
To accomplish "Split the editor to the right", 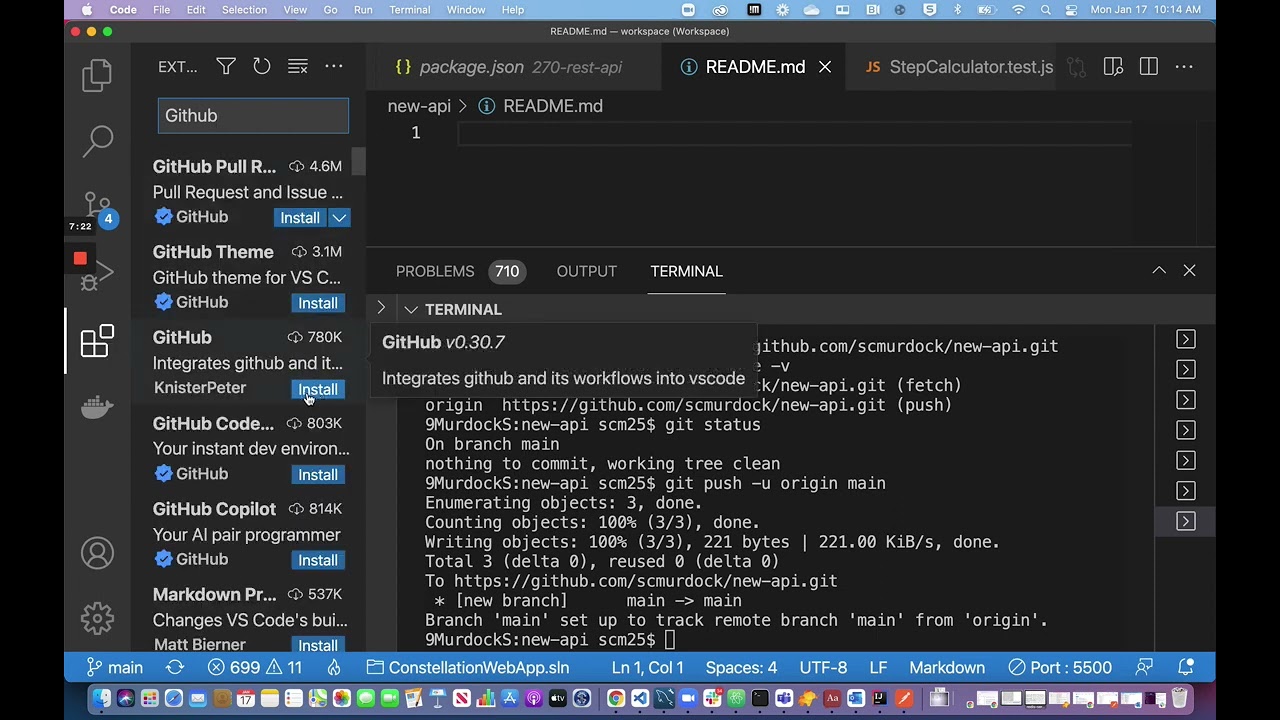I will [x=1149, y=67].
